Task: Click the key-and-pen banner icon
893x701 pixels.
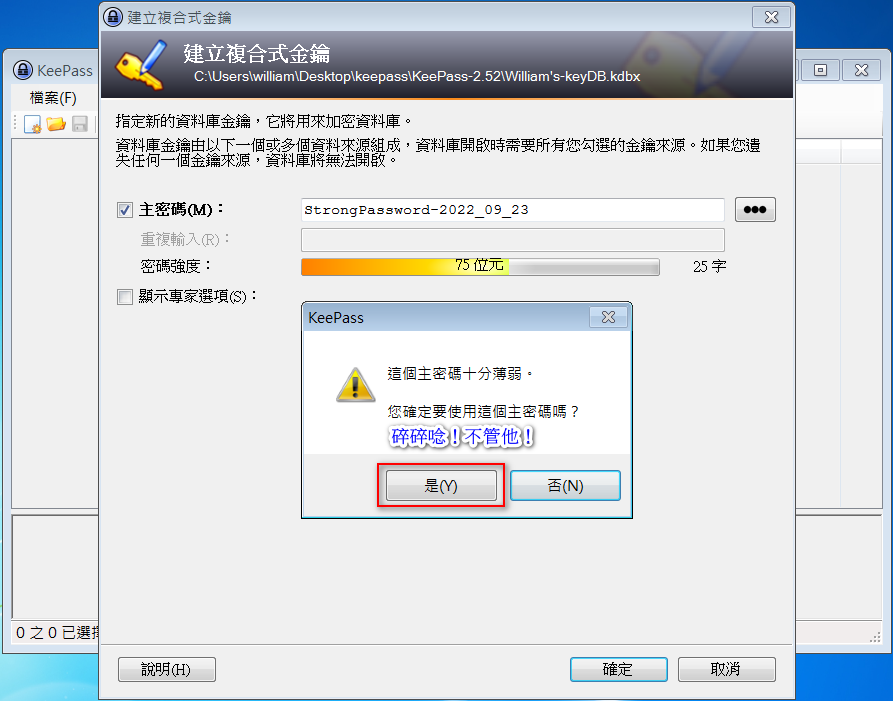Action: pyautogui.click(x=141, y=65)
